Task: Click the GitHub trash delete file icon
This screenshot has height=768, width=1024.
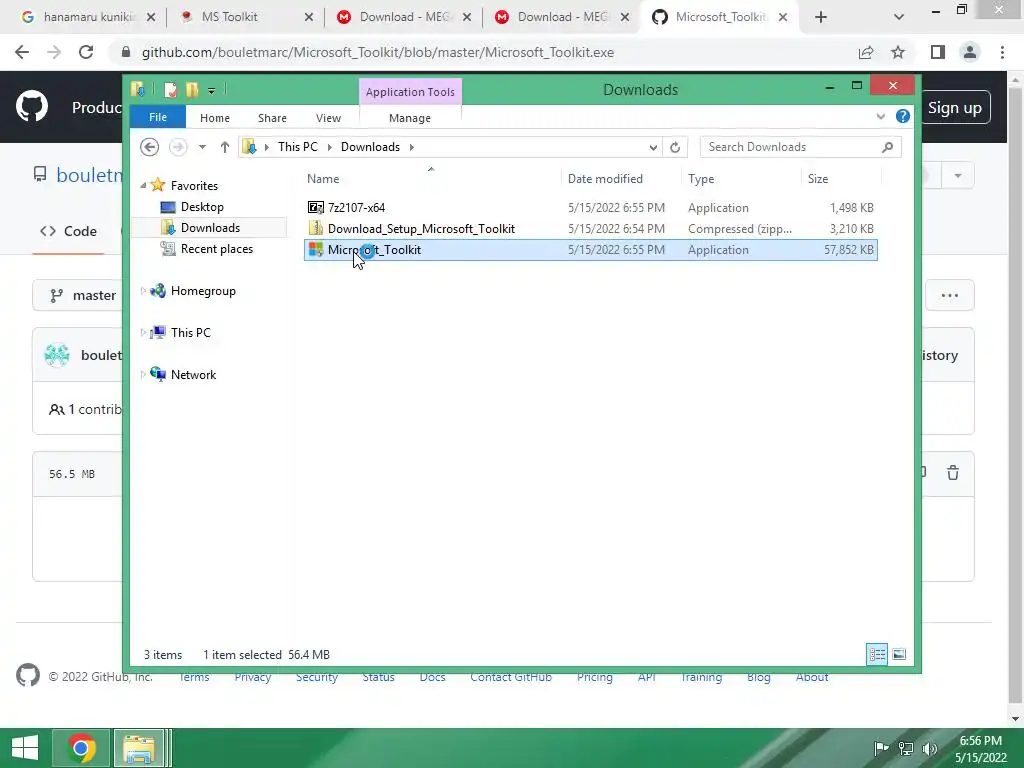Action: (953, 473)
